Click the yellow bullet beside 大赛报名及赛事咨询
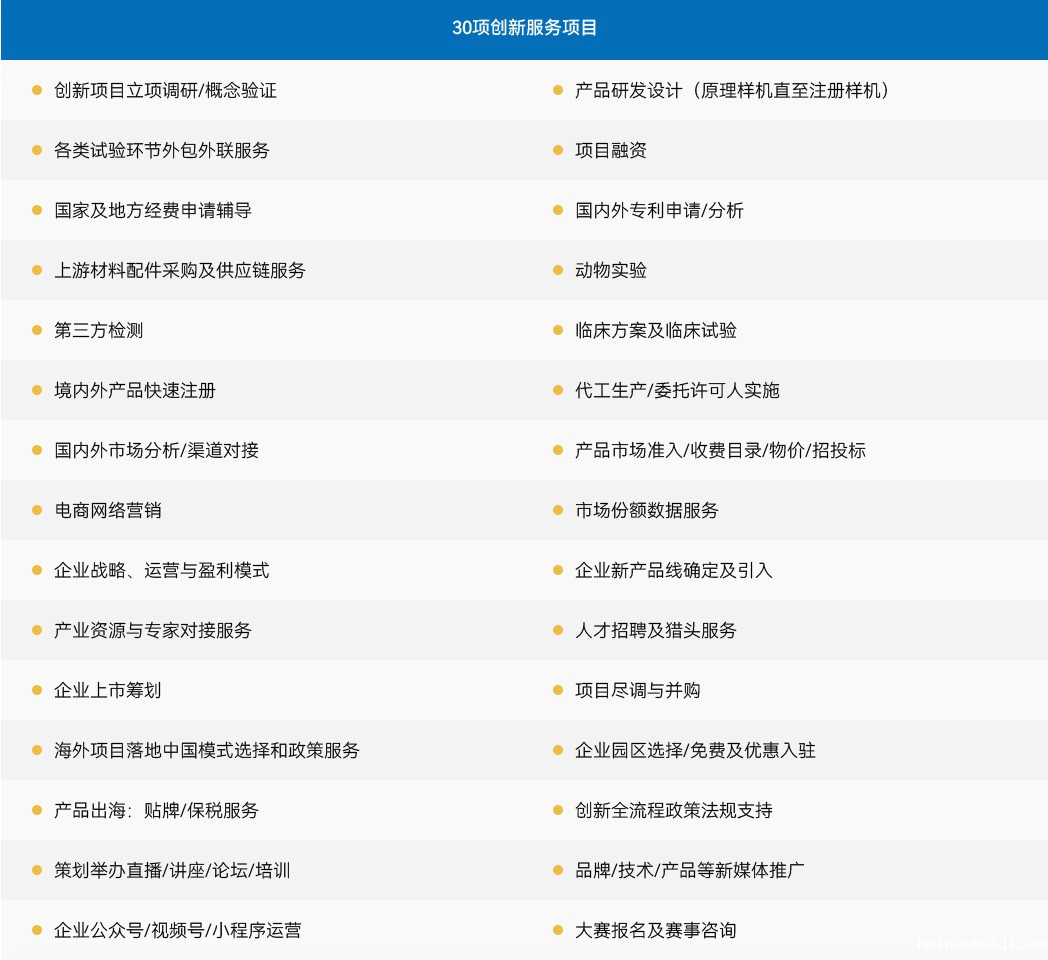 (558, 930)
